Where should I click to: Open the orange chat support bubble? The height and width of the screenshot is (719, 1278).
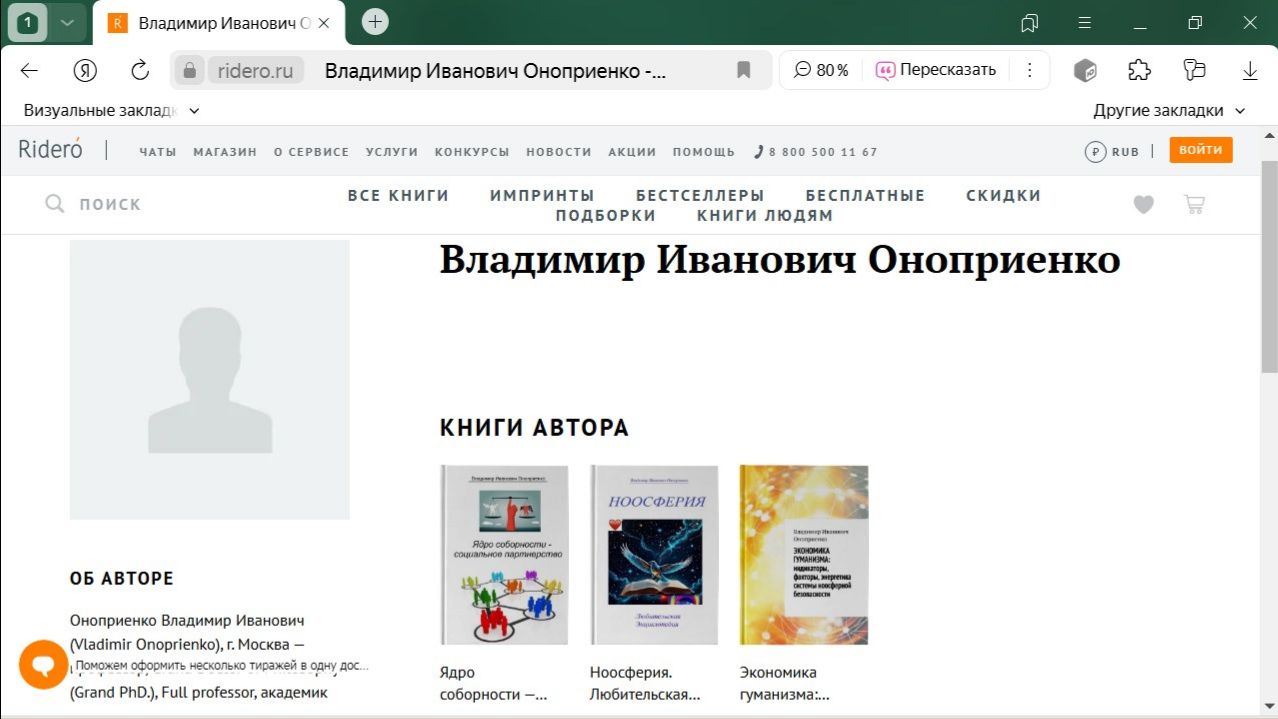(43, 664)
